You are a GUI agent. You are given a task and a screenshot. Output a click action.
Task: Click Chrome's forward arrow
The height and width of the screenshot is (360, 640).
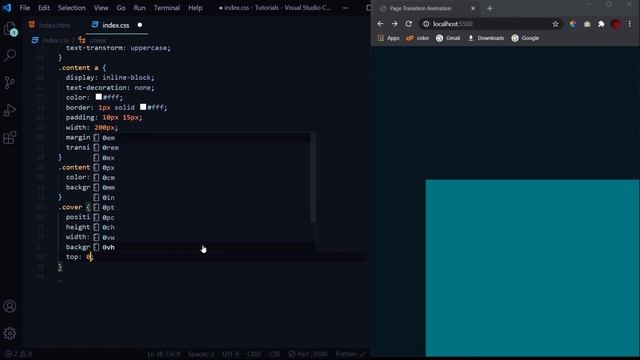pyautogui.click(x=394, y=24)
